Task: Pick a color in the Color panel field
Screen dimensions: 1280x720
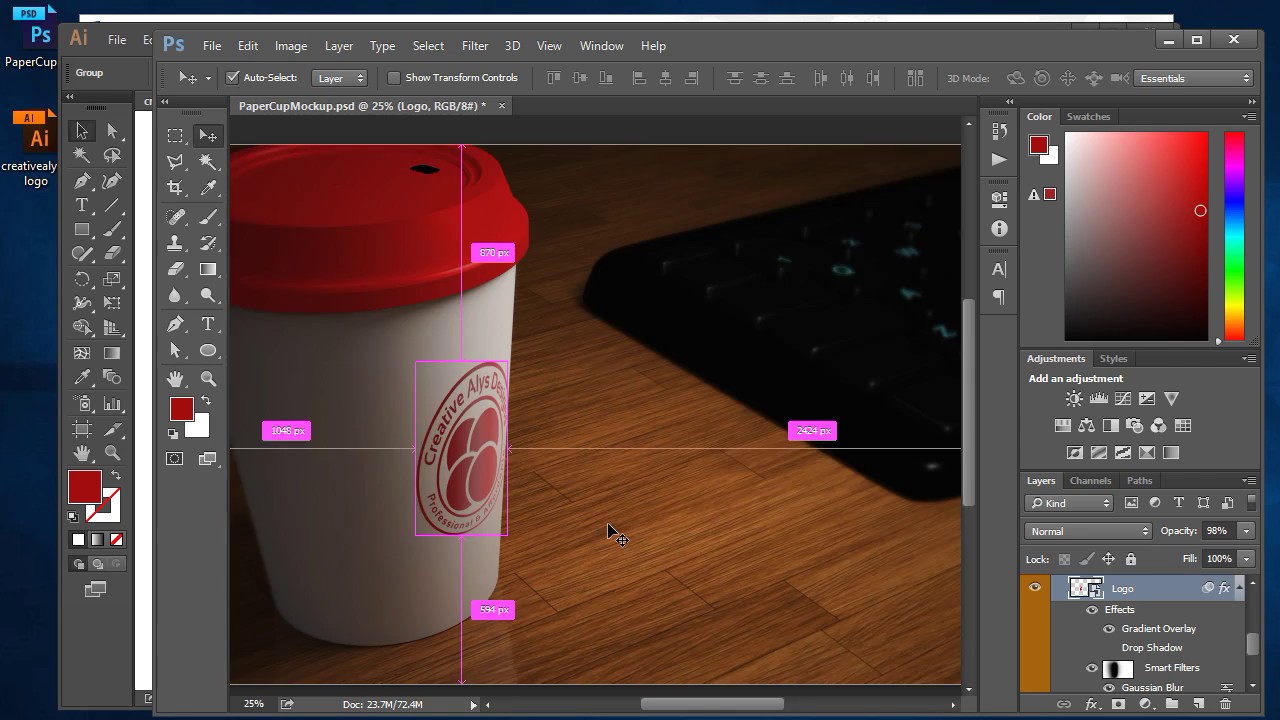Action: point(1136,236)
